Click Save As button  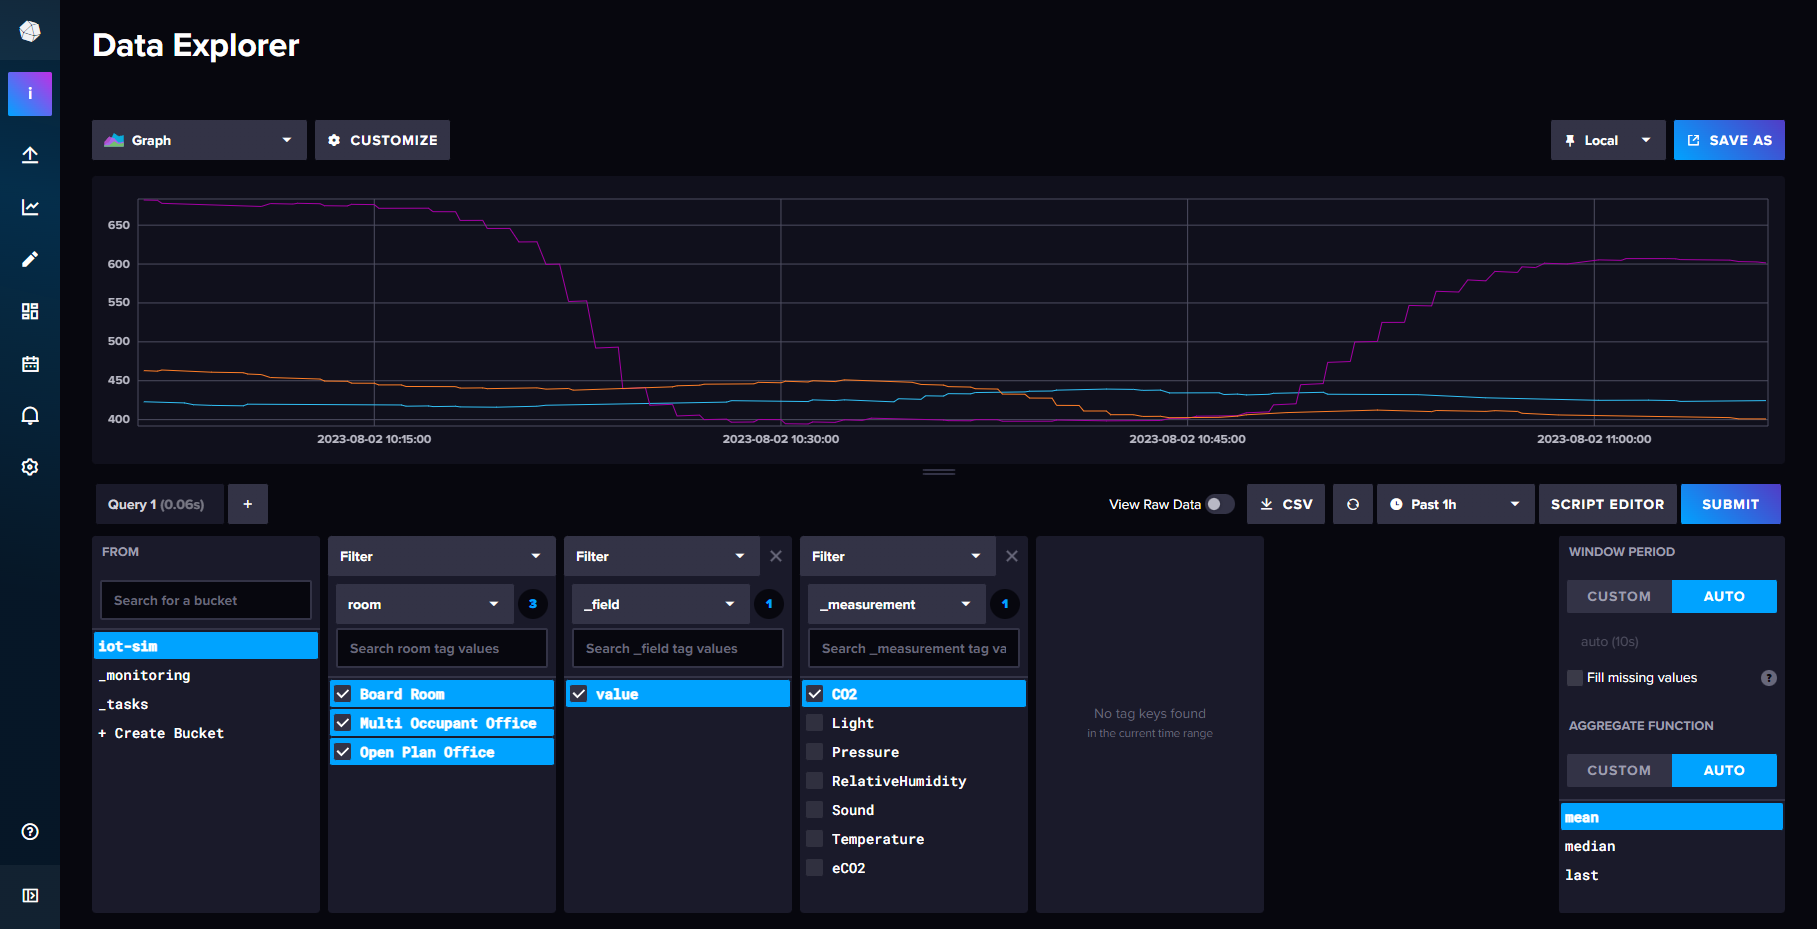click(x=1729, y=140)
